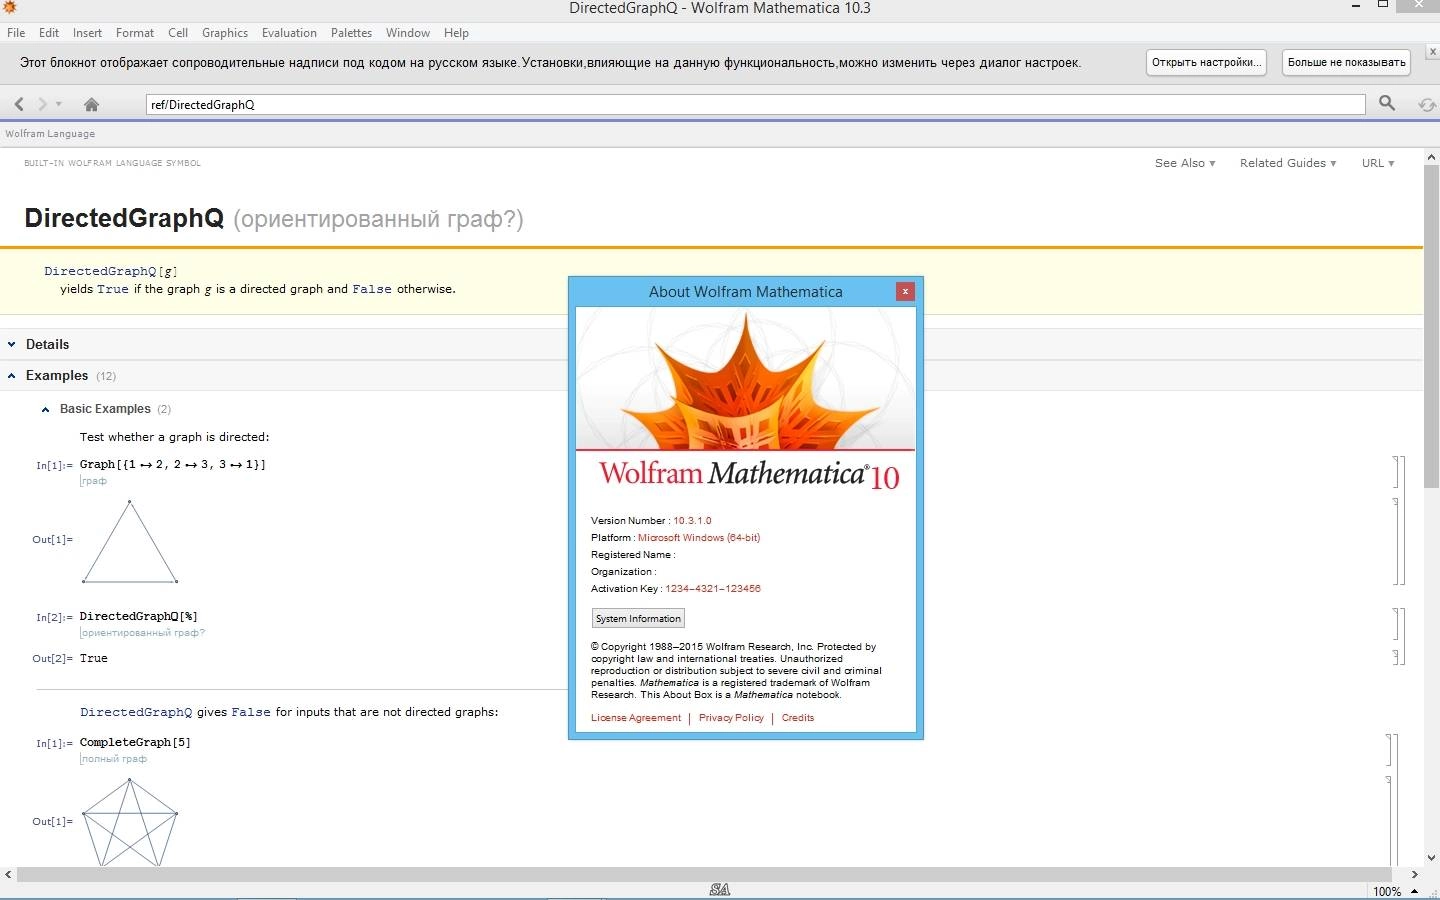Collapse the Basic Examples subsection
The width and height of the screenshot is (1440, 900).
[106, 409]
